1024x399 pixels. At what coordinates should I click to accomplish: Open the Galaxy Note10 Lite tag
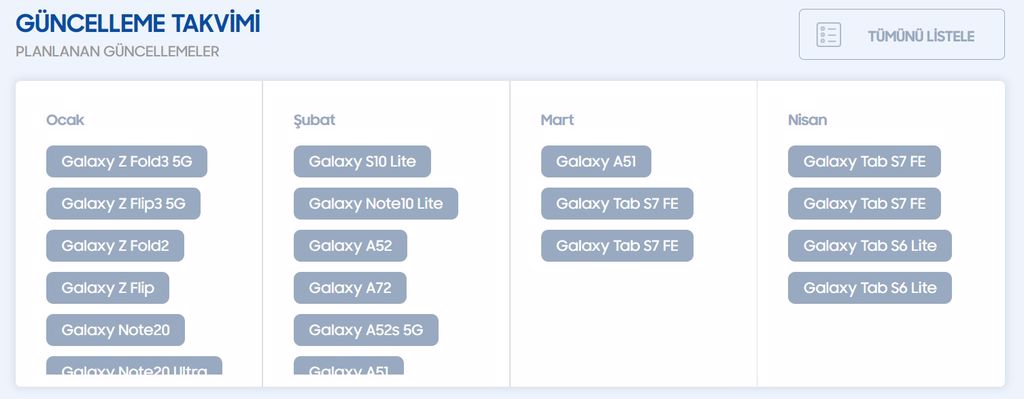coord(376,204)
